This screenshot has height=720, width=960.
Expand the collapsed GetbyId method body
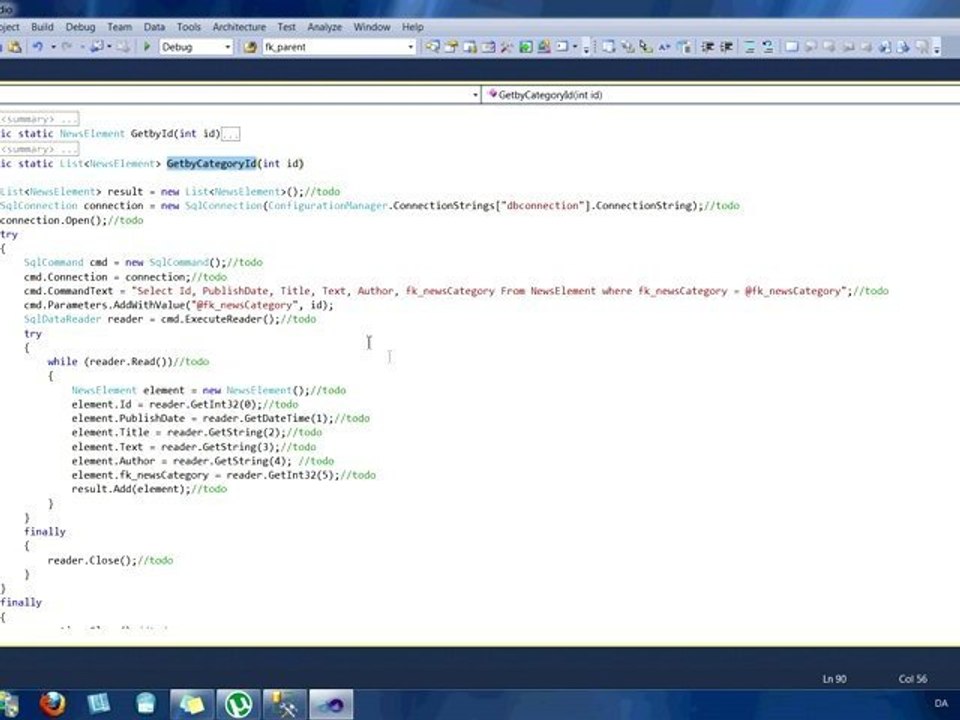(x=231, y=134)
